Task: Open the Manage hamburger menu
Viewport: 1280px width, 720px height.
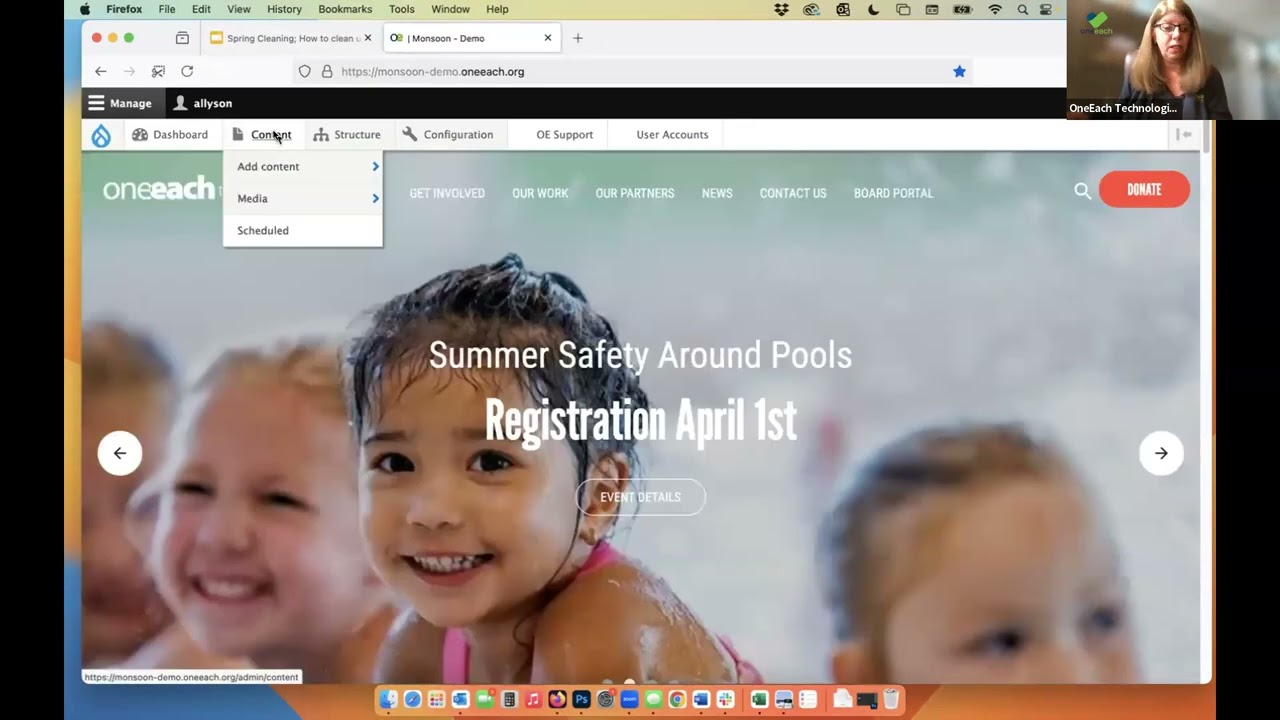Action: [x=120, y=103]
